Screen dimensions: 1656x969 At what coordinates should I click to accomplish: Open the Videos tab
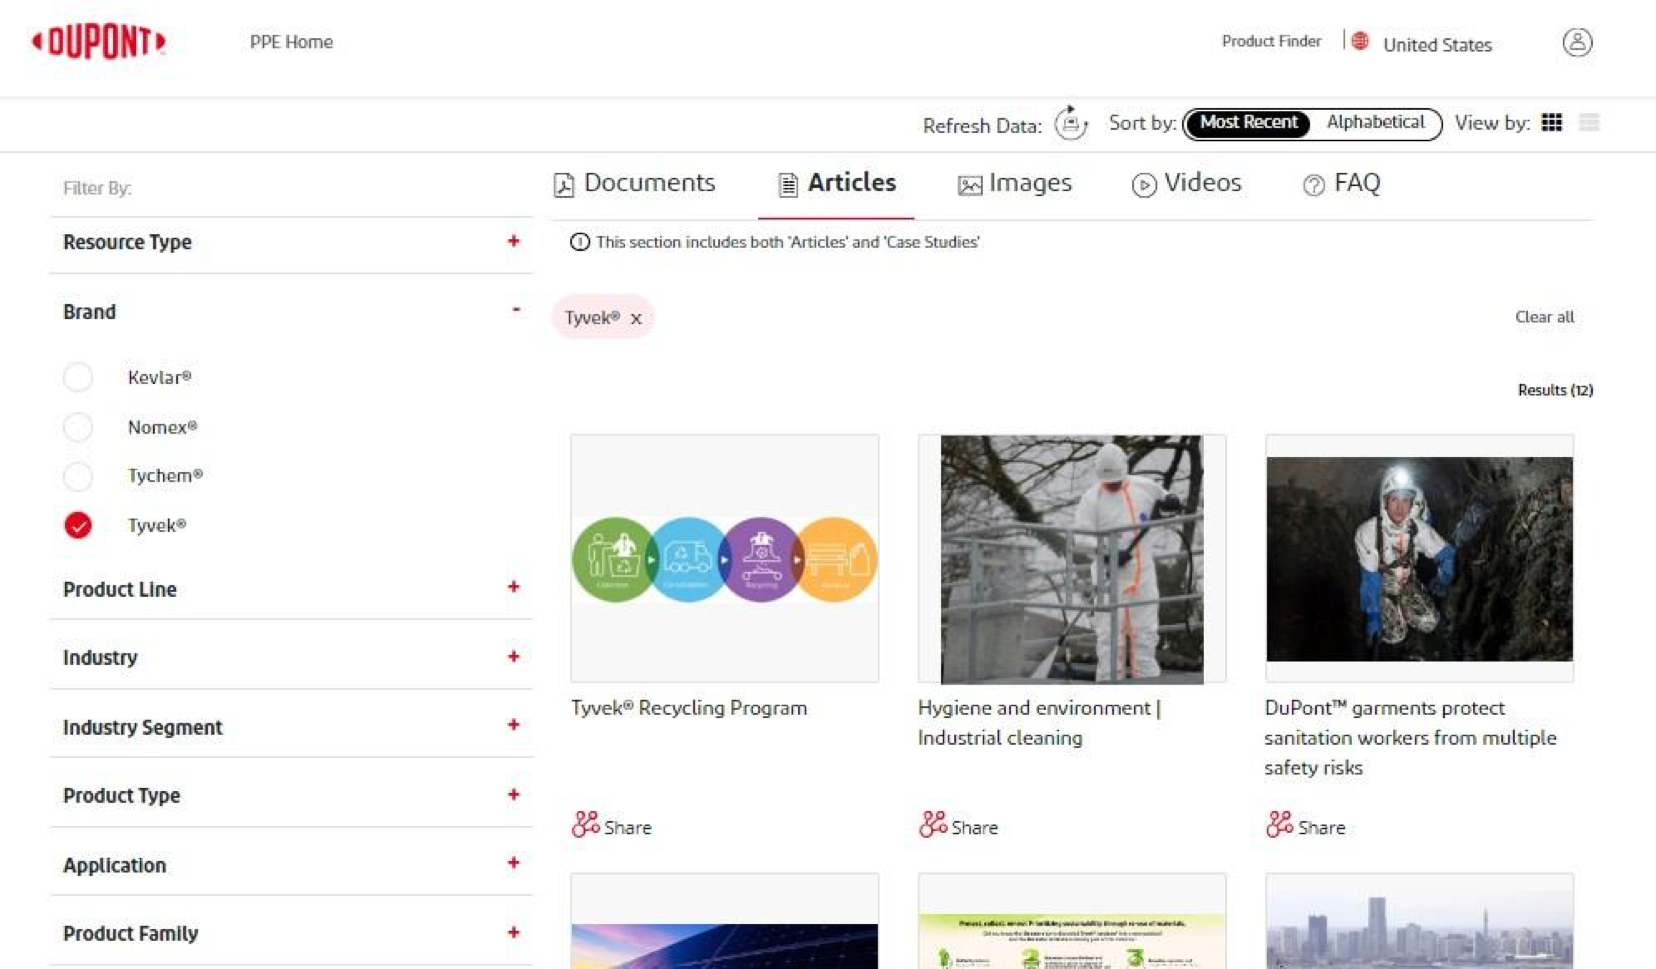click(1186, 183)
